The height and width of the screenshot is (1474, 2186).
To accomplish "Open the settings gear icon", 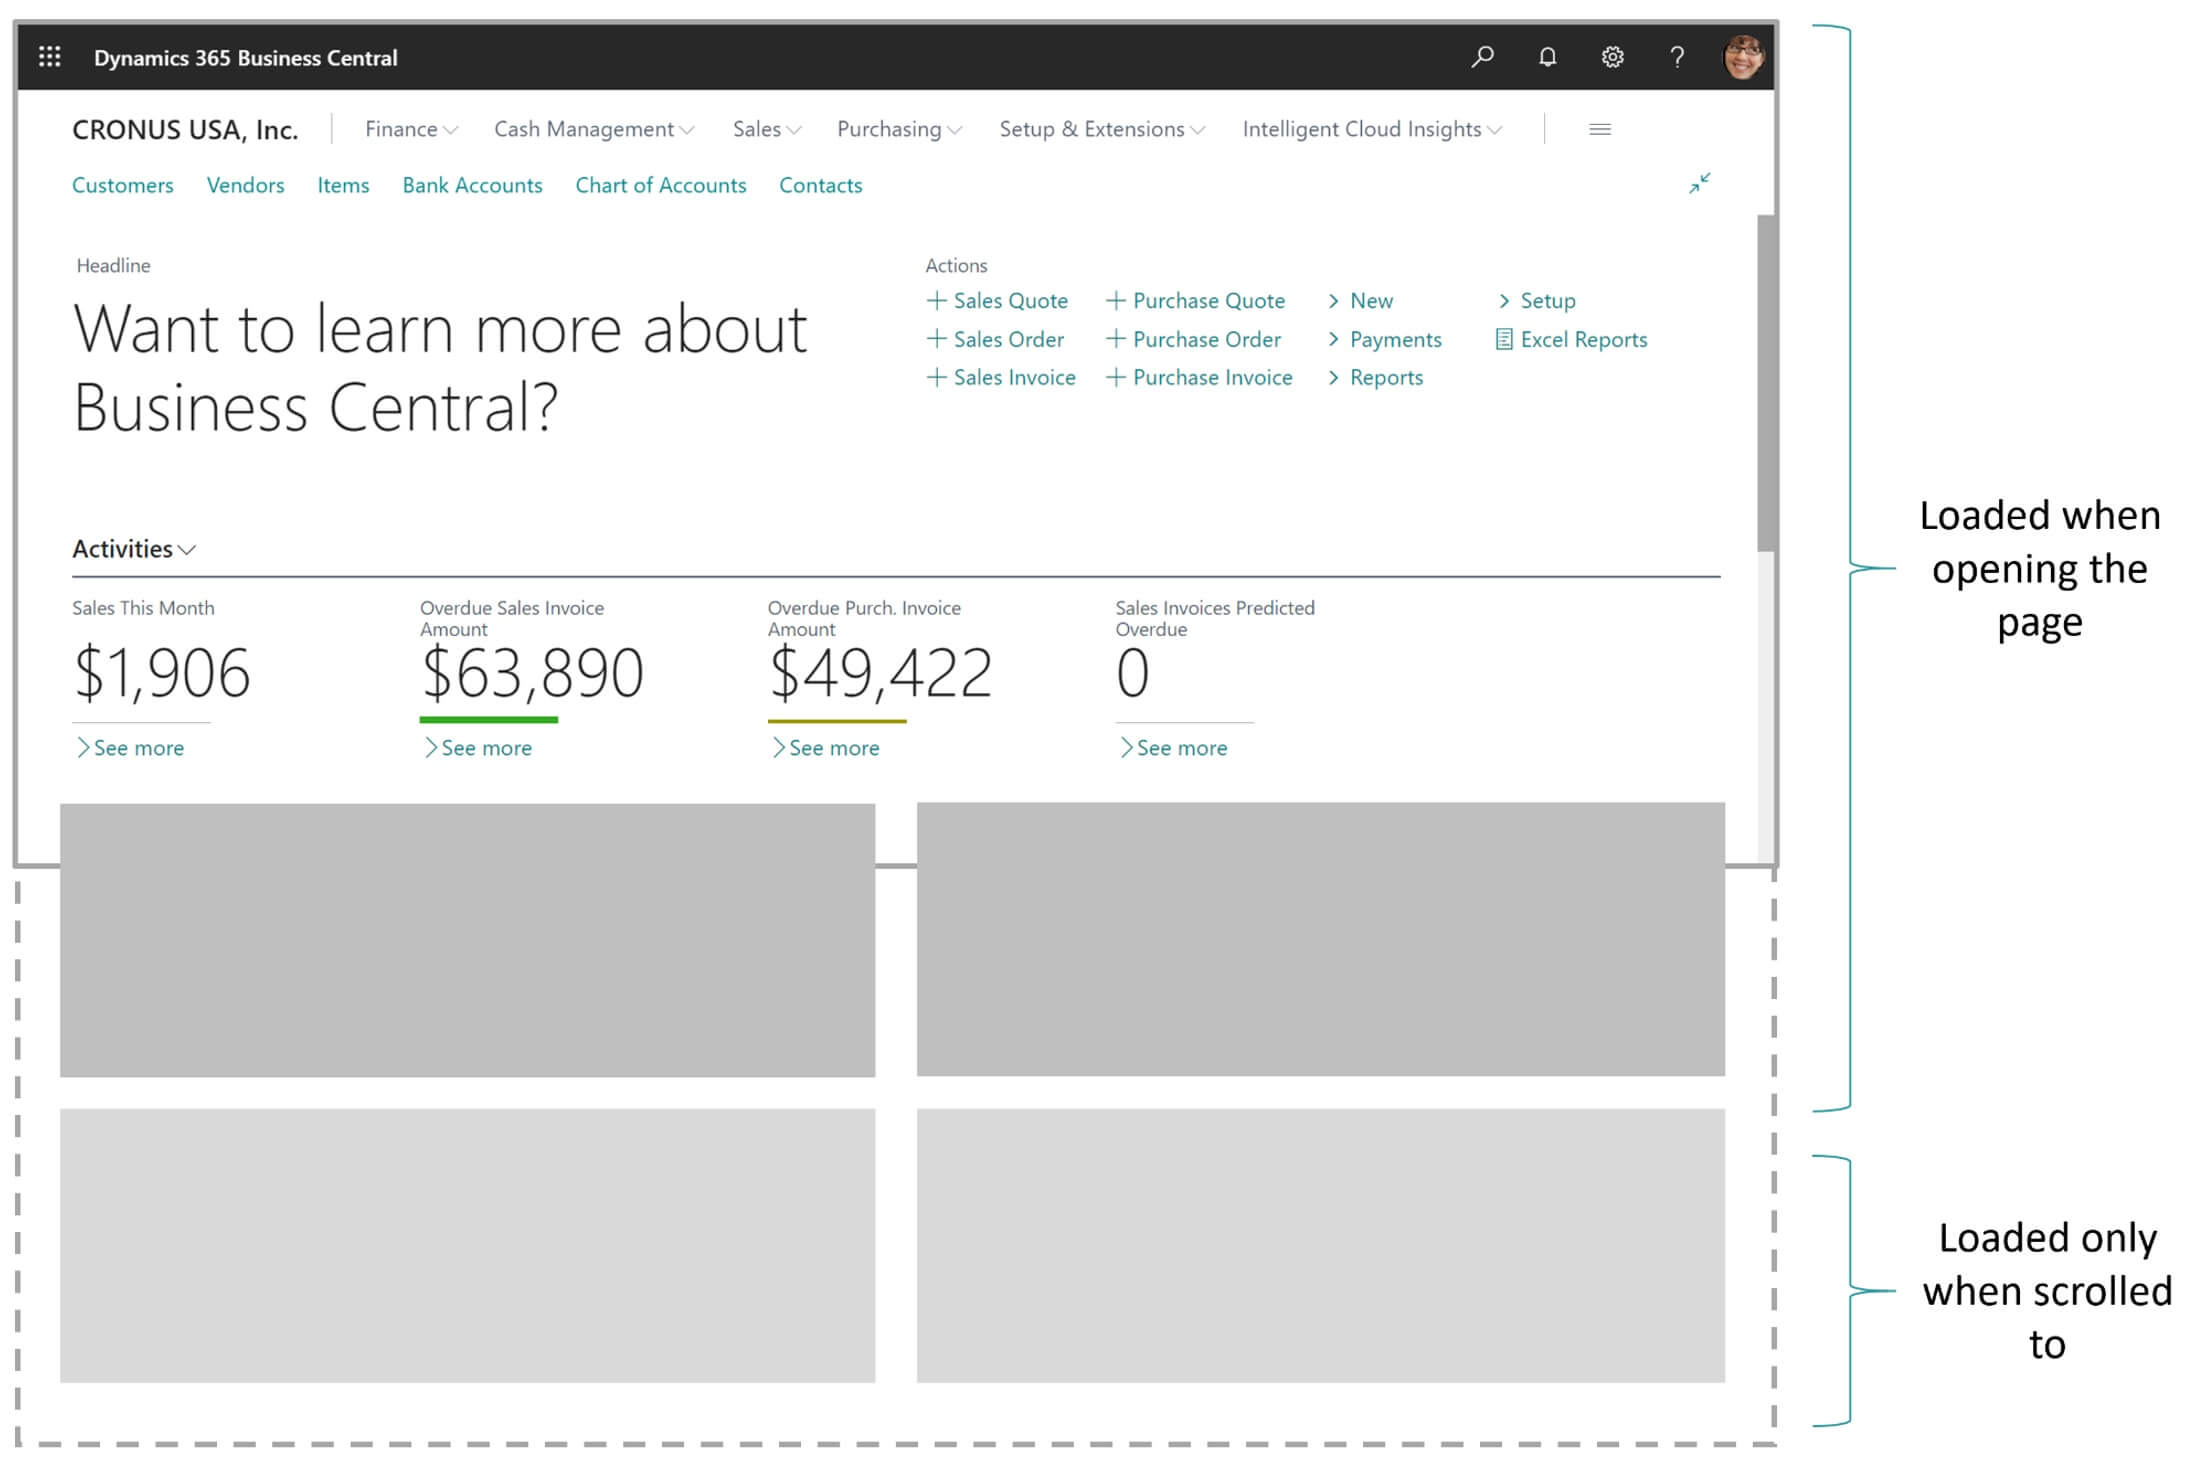I will click(x=1612, y=57).
